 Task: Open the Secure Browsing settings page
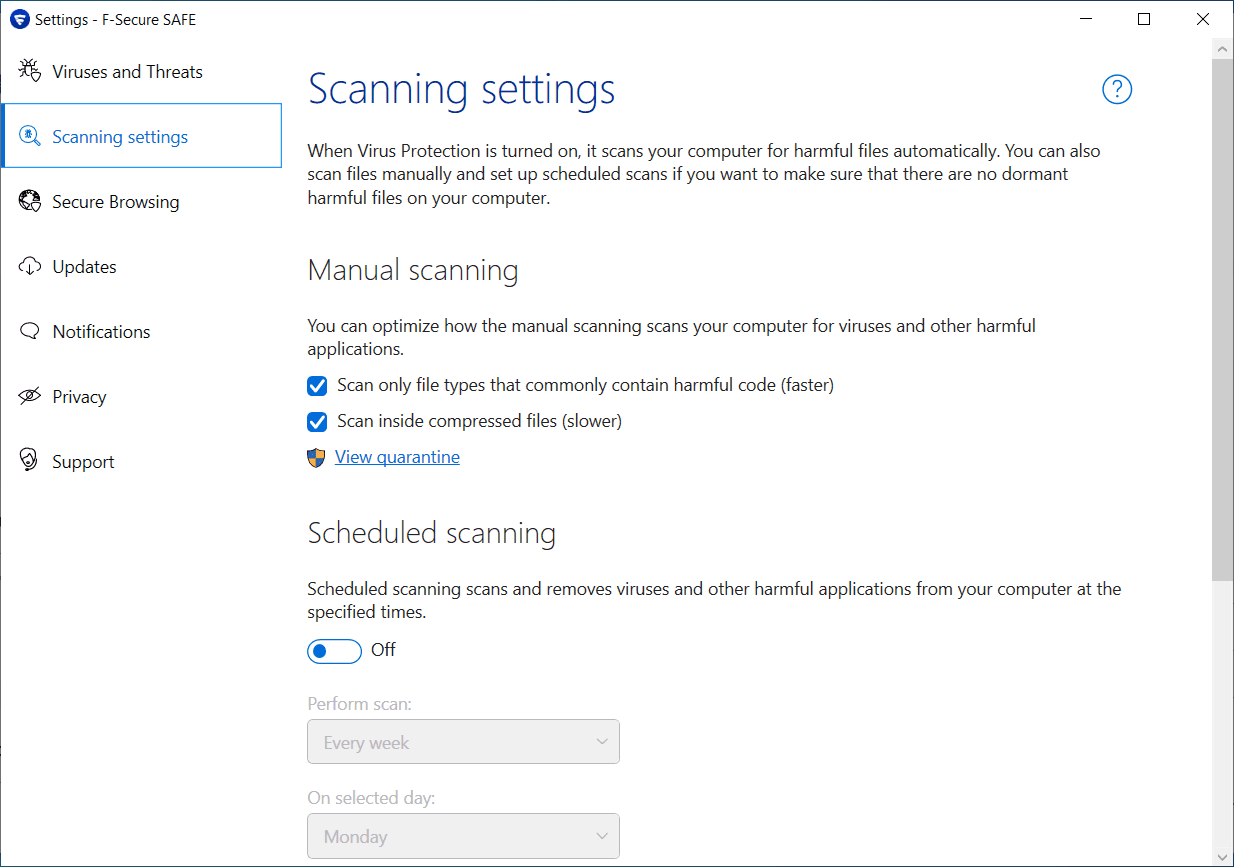116,202
